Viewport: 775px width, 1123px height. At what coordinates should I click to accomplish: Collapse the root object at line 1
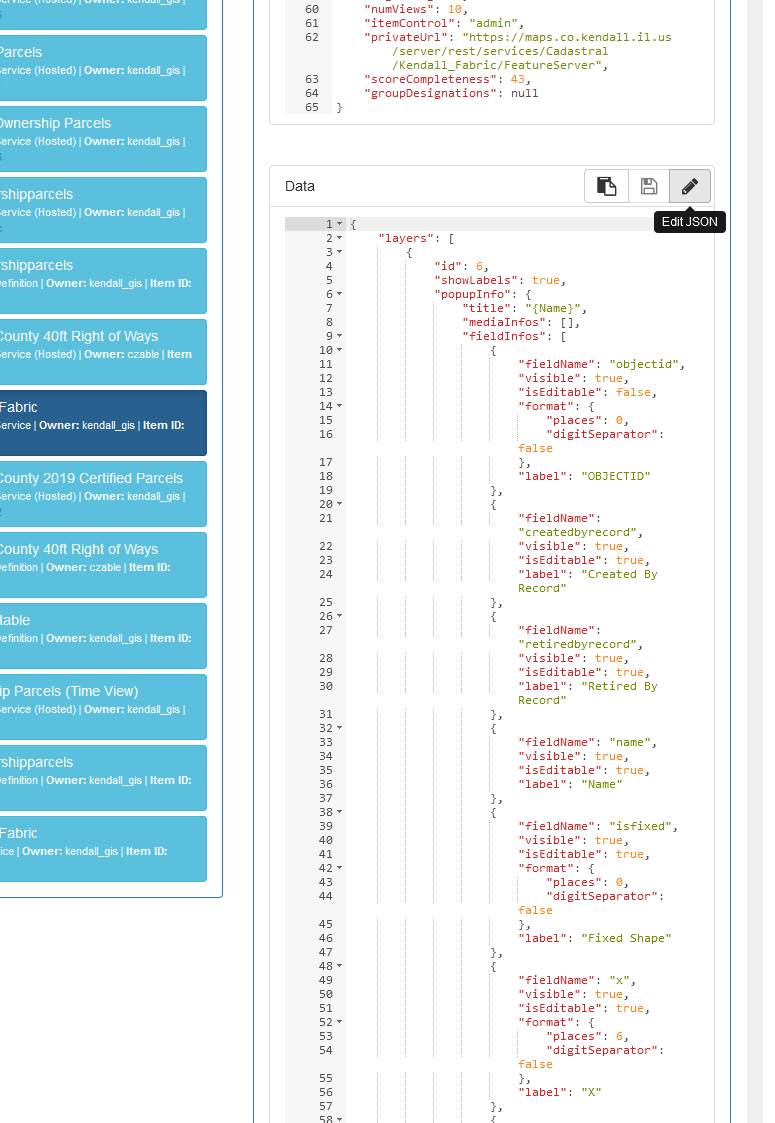tap(340, 224)
